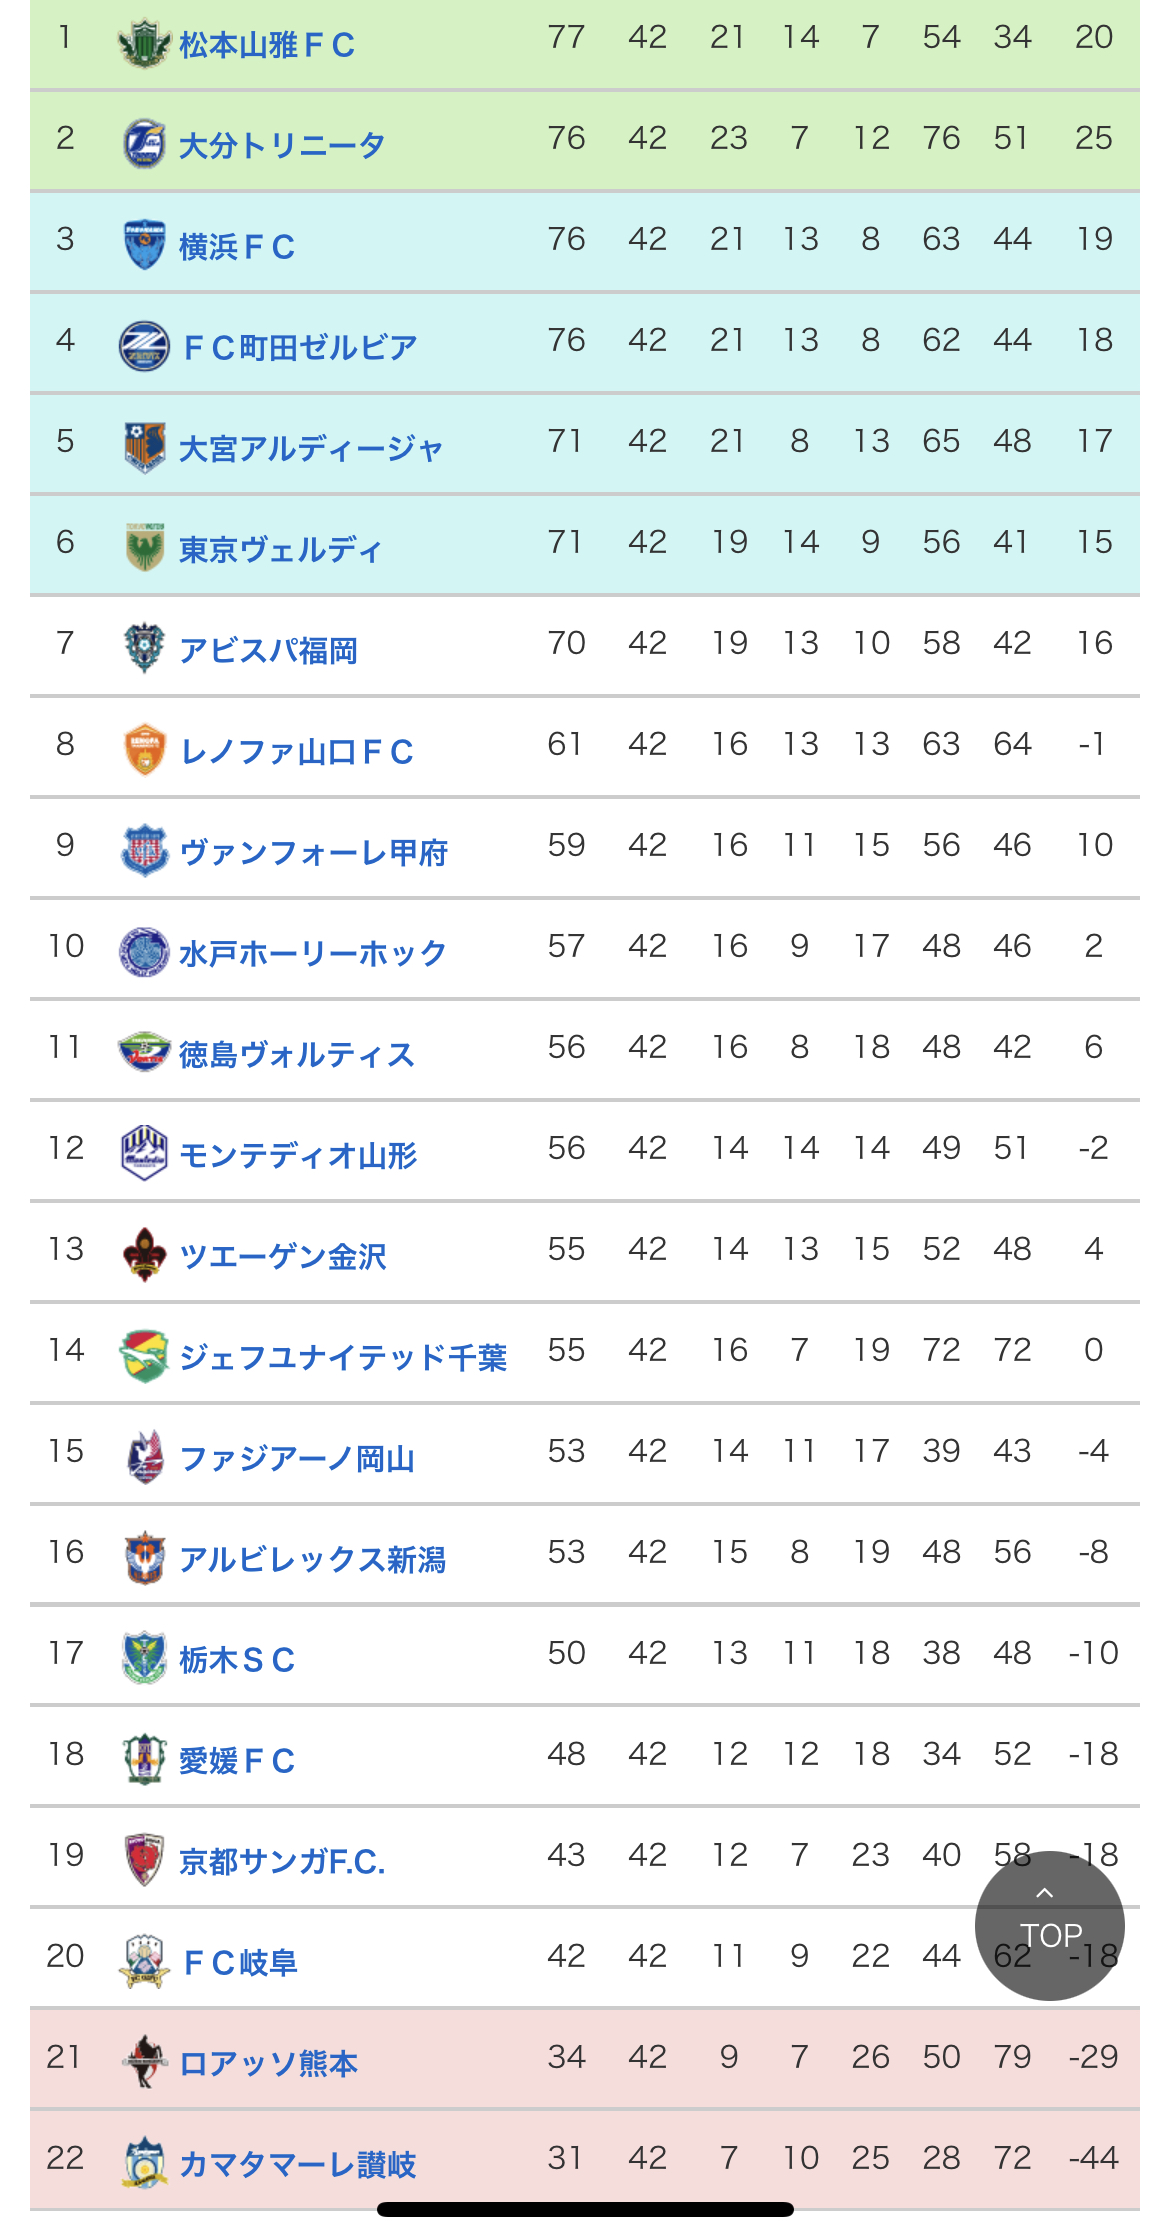The image size is (1170, 2221).
Task: Click the Oita Trinita crest icon
Action: click(144, 144)
